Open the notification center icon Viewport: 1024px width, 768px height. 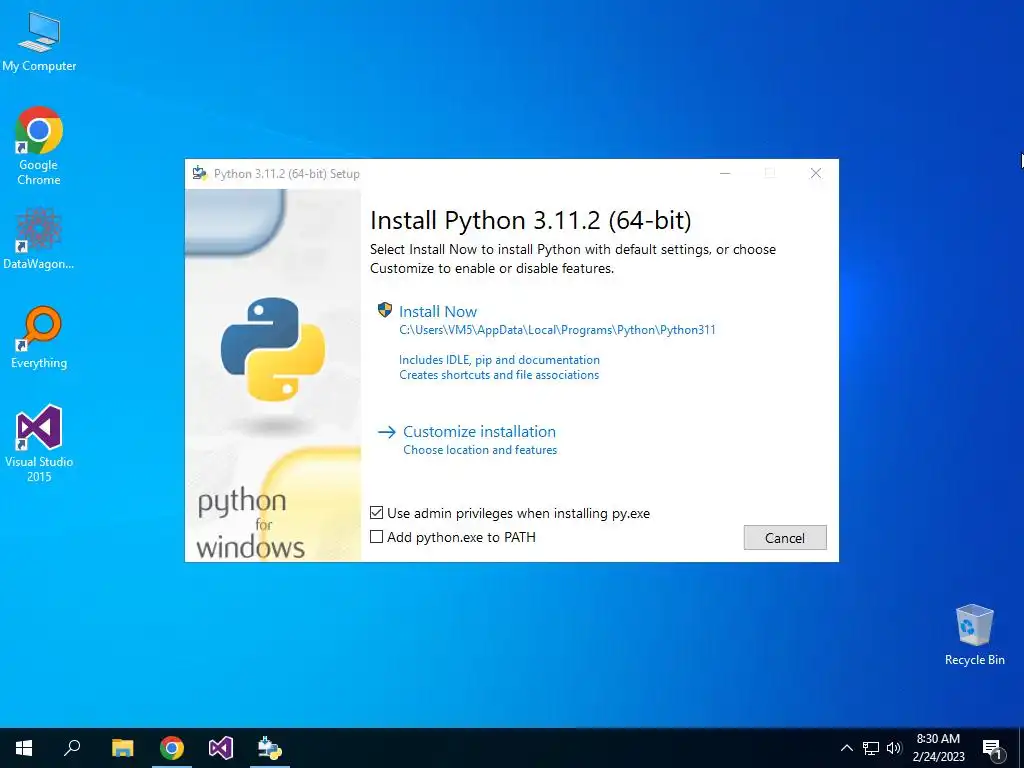pyautogui.click(x=992, y=749)
